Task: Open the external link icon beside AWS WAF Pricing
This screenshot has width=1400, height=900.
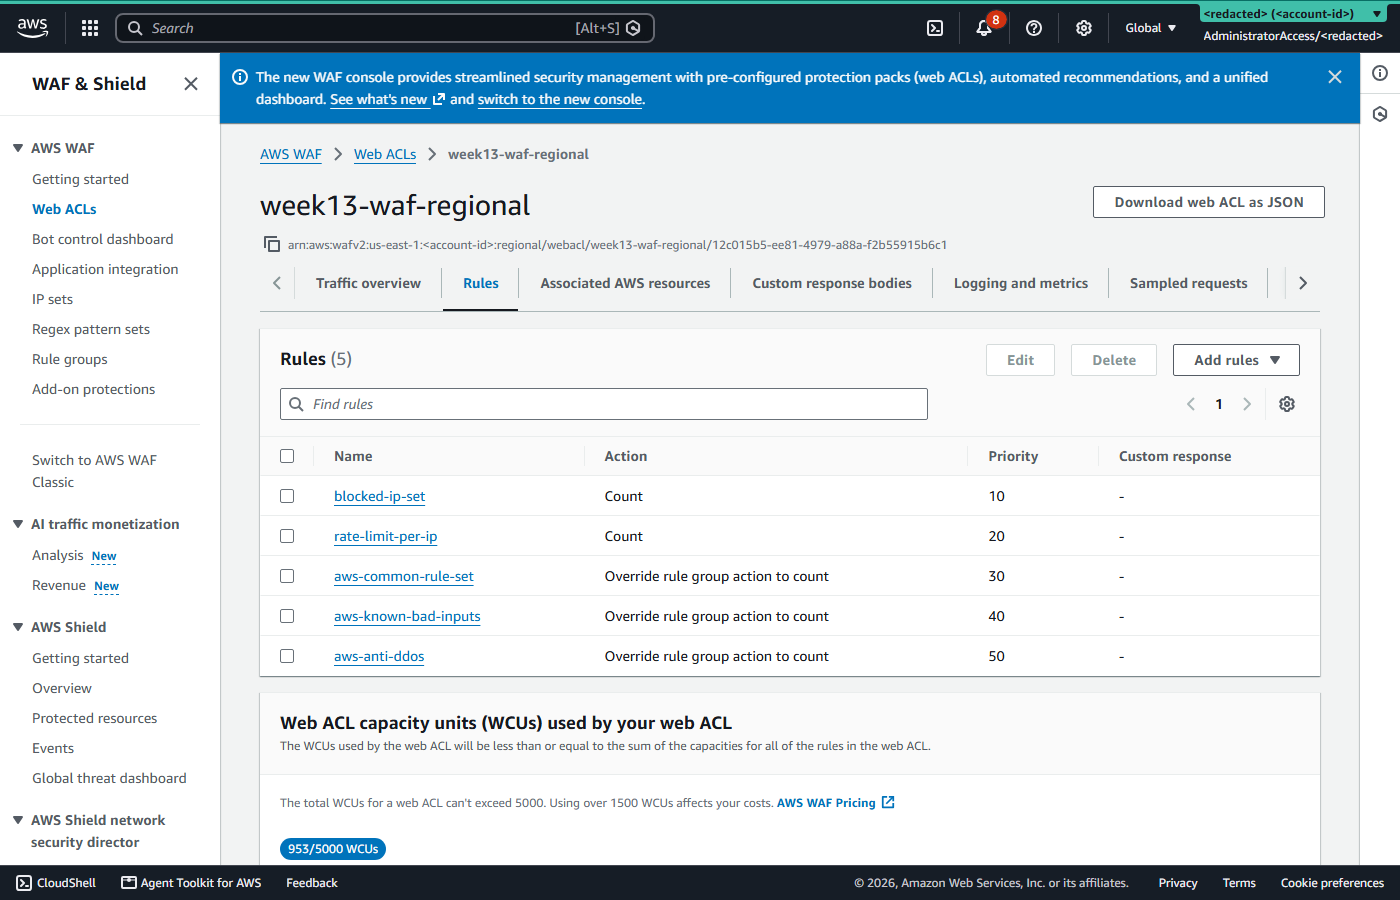Action: coord(888,802)
